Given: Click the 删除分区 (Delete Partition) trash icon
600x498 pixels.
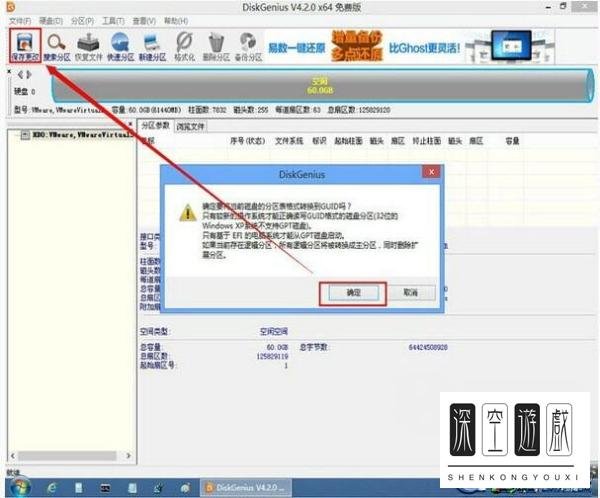Looking at the screenshot, I should pyautogui.click(x=216, y=45).
